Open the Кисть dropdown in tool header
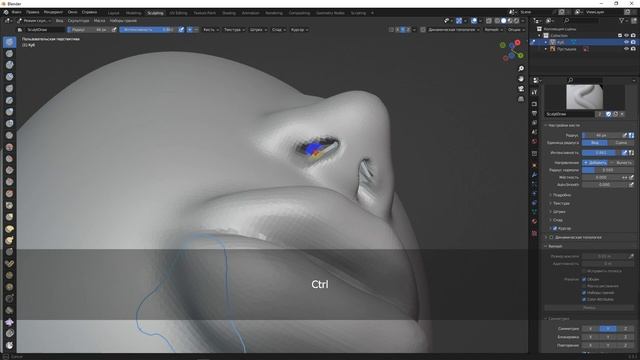The image size is (640, 360). (x=211, y=30)
